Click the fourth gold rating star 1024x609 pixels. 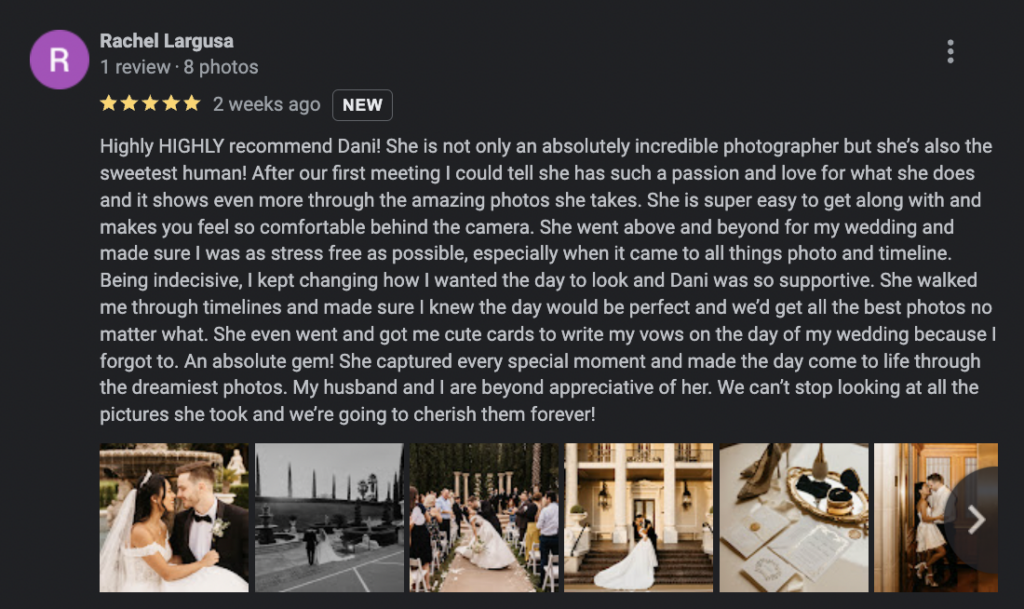(x=171, y=103)
